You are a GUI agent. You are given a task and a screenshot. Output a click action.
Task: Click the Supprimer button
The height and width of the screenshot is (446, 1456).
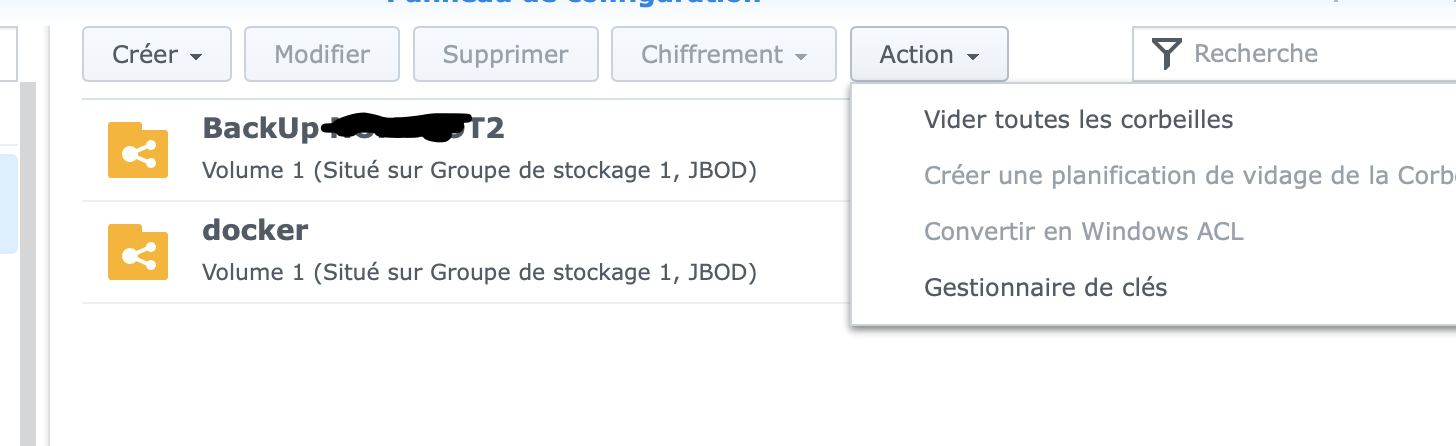[506, 54]
